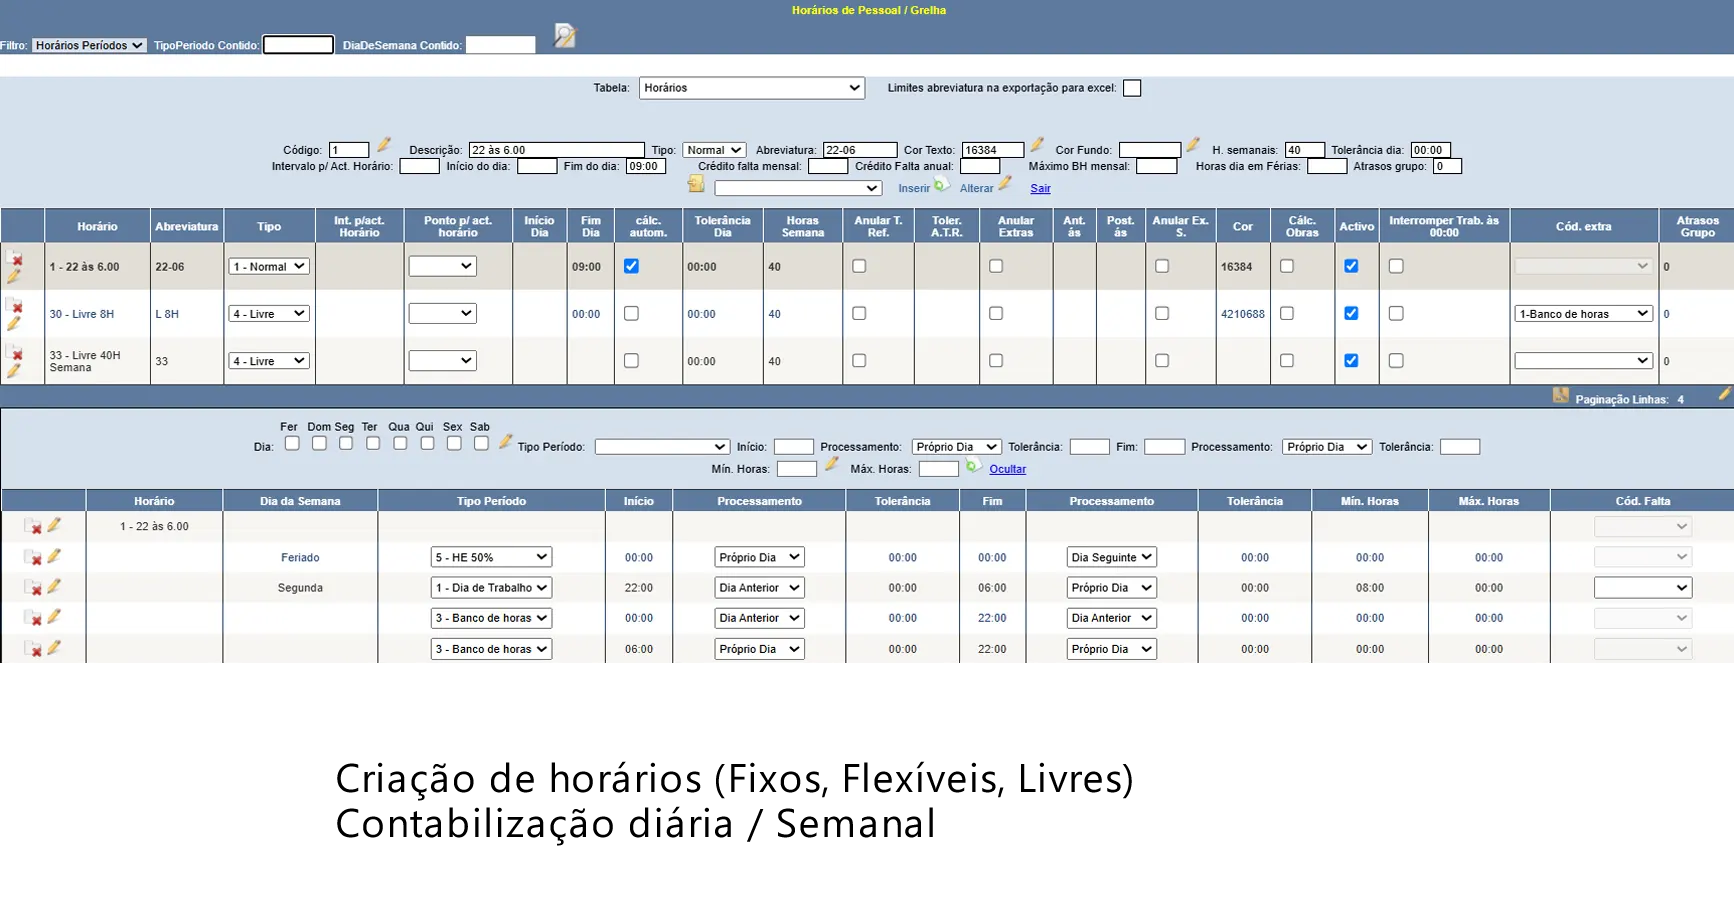Delete the Feriado period row
This screenshot has width=1734, height=906.
pyautogui.click(x=33, y=558)
